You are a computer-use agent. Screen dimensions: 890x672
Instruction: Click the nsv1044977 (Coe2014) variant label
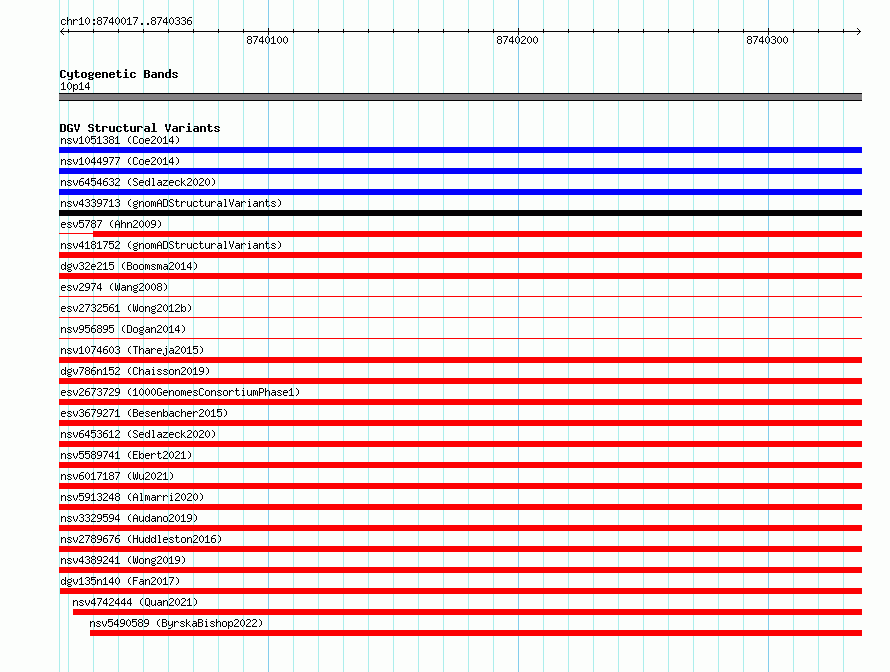coord(120,161)
